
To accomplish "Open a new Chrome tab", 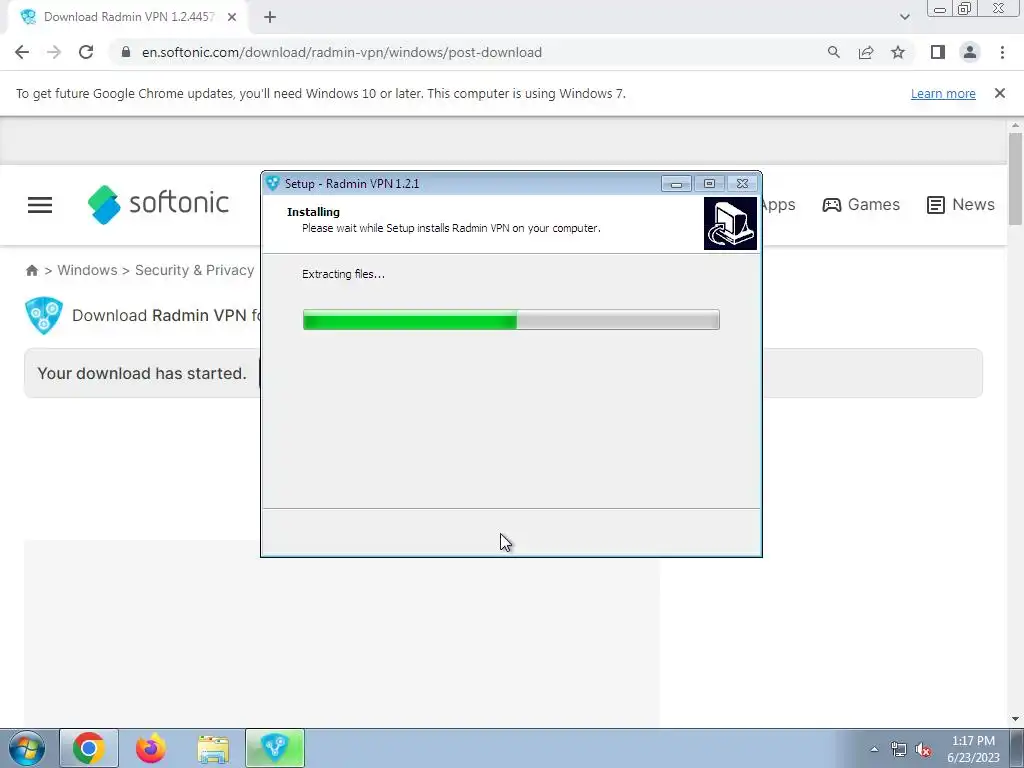I will [x=270, y=17].
